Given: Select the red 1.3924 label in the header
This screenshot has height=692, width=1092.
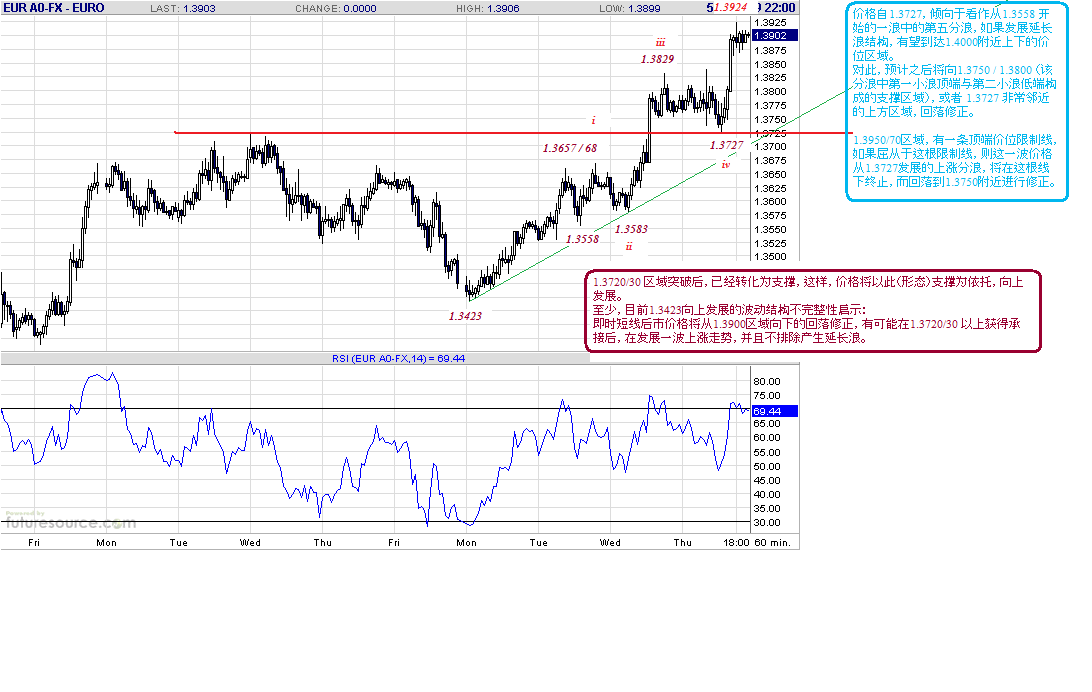Looking at the screenshot, I should (x=731, y=7).
